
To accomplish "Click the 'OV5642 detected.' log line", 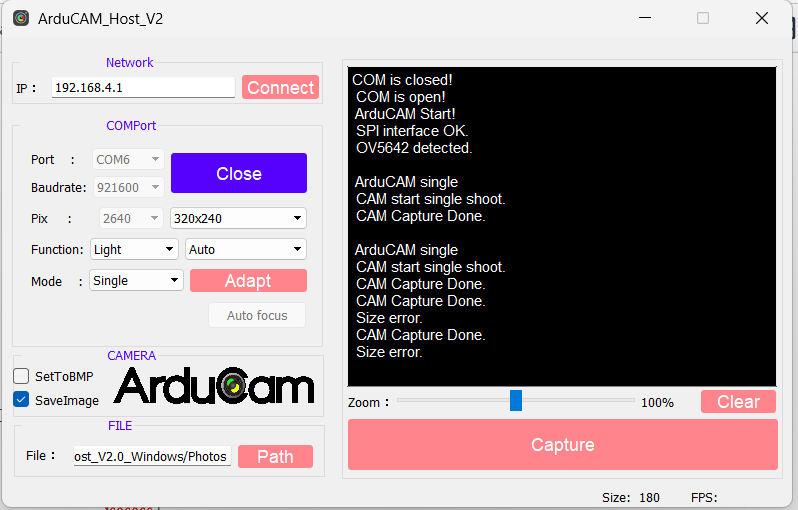I will 414,148.
